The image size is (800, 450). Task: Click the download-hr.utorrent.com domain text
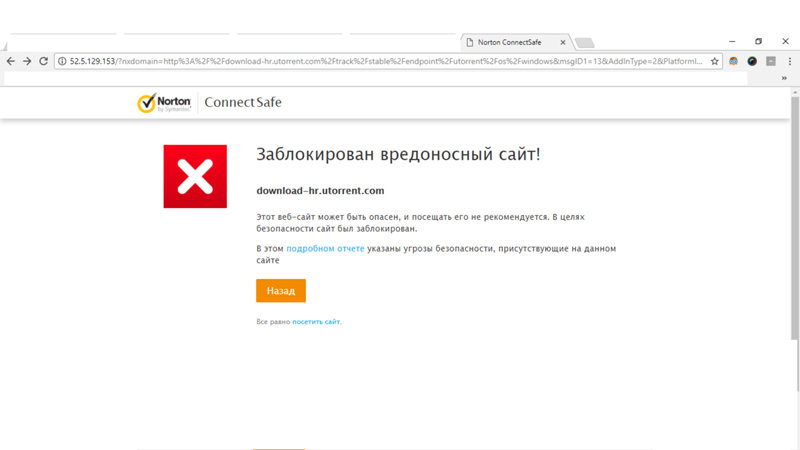point(320,190)
